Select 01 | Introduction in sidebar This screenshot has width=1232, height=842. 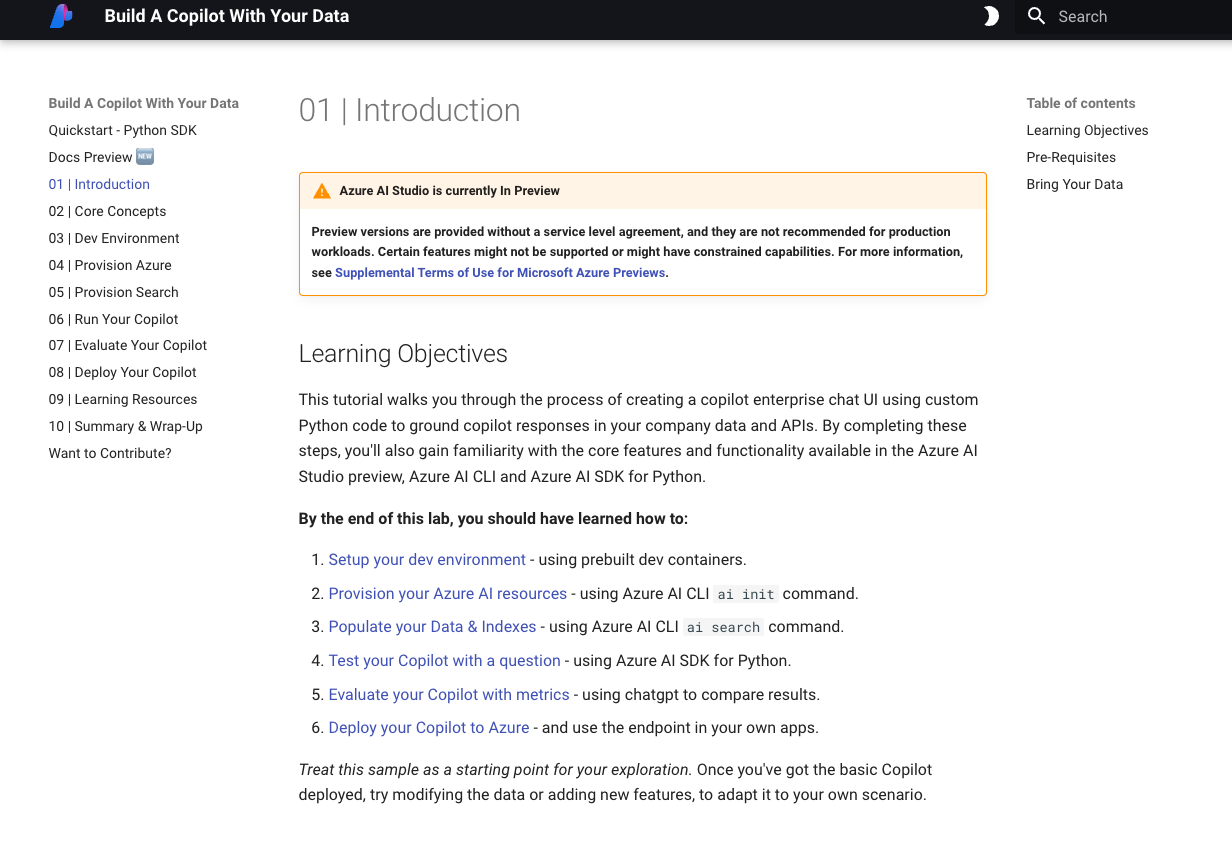[x=99, y=184]
